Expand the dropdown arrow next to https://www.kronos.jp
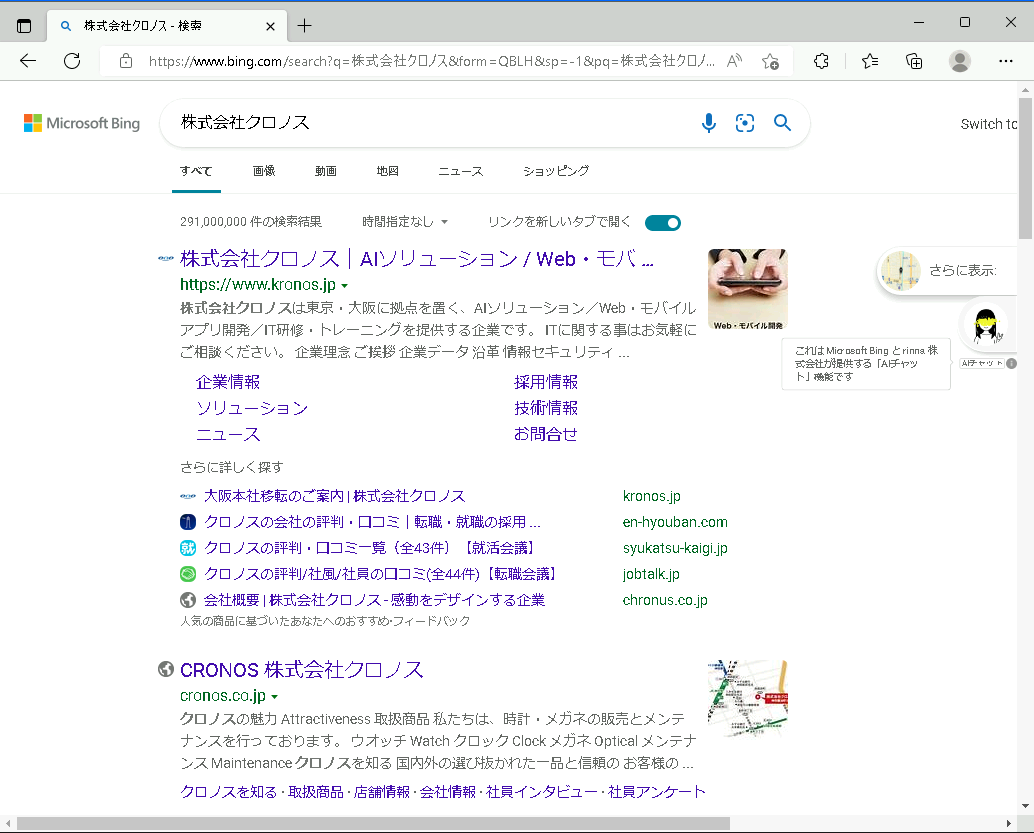Screen dimensions: 1034x833 coord(345,286)
